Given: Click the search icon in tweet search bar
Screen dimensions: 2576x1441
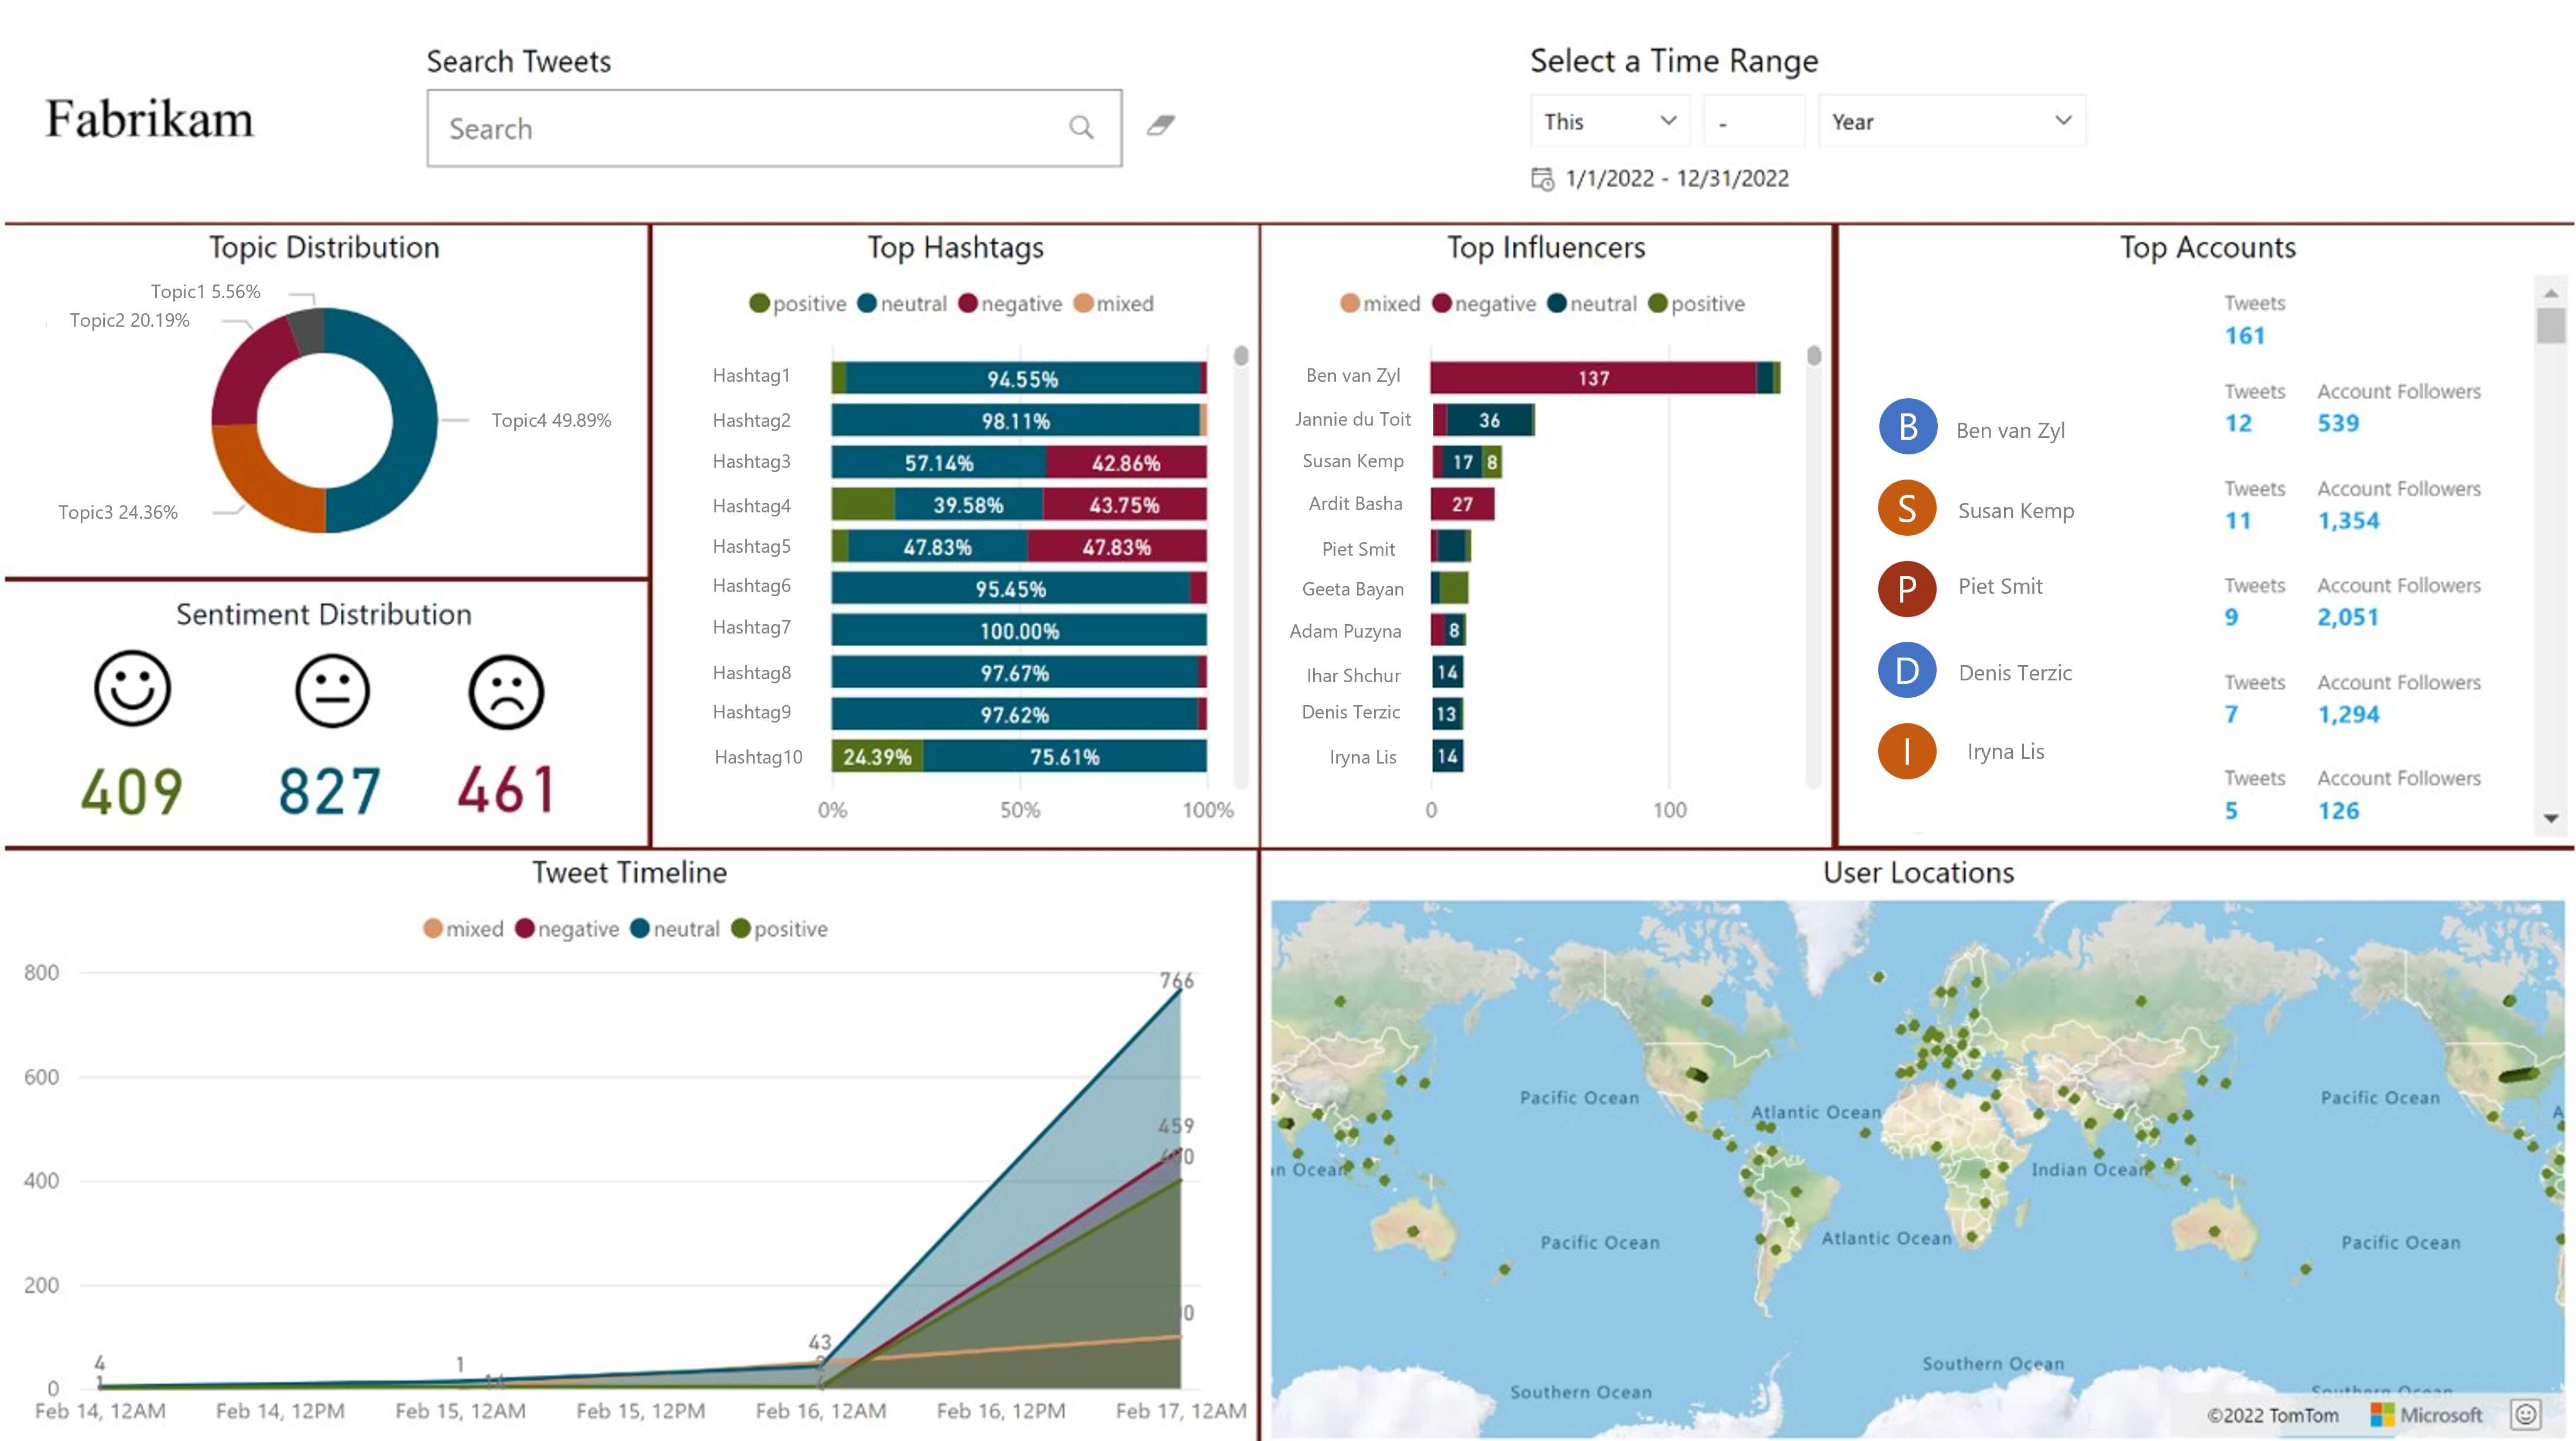Looking at the screenshot, I should (1081, 126).
